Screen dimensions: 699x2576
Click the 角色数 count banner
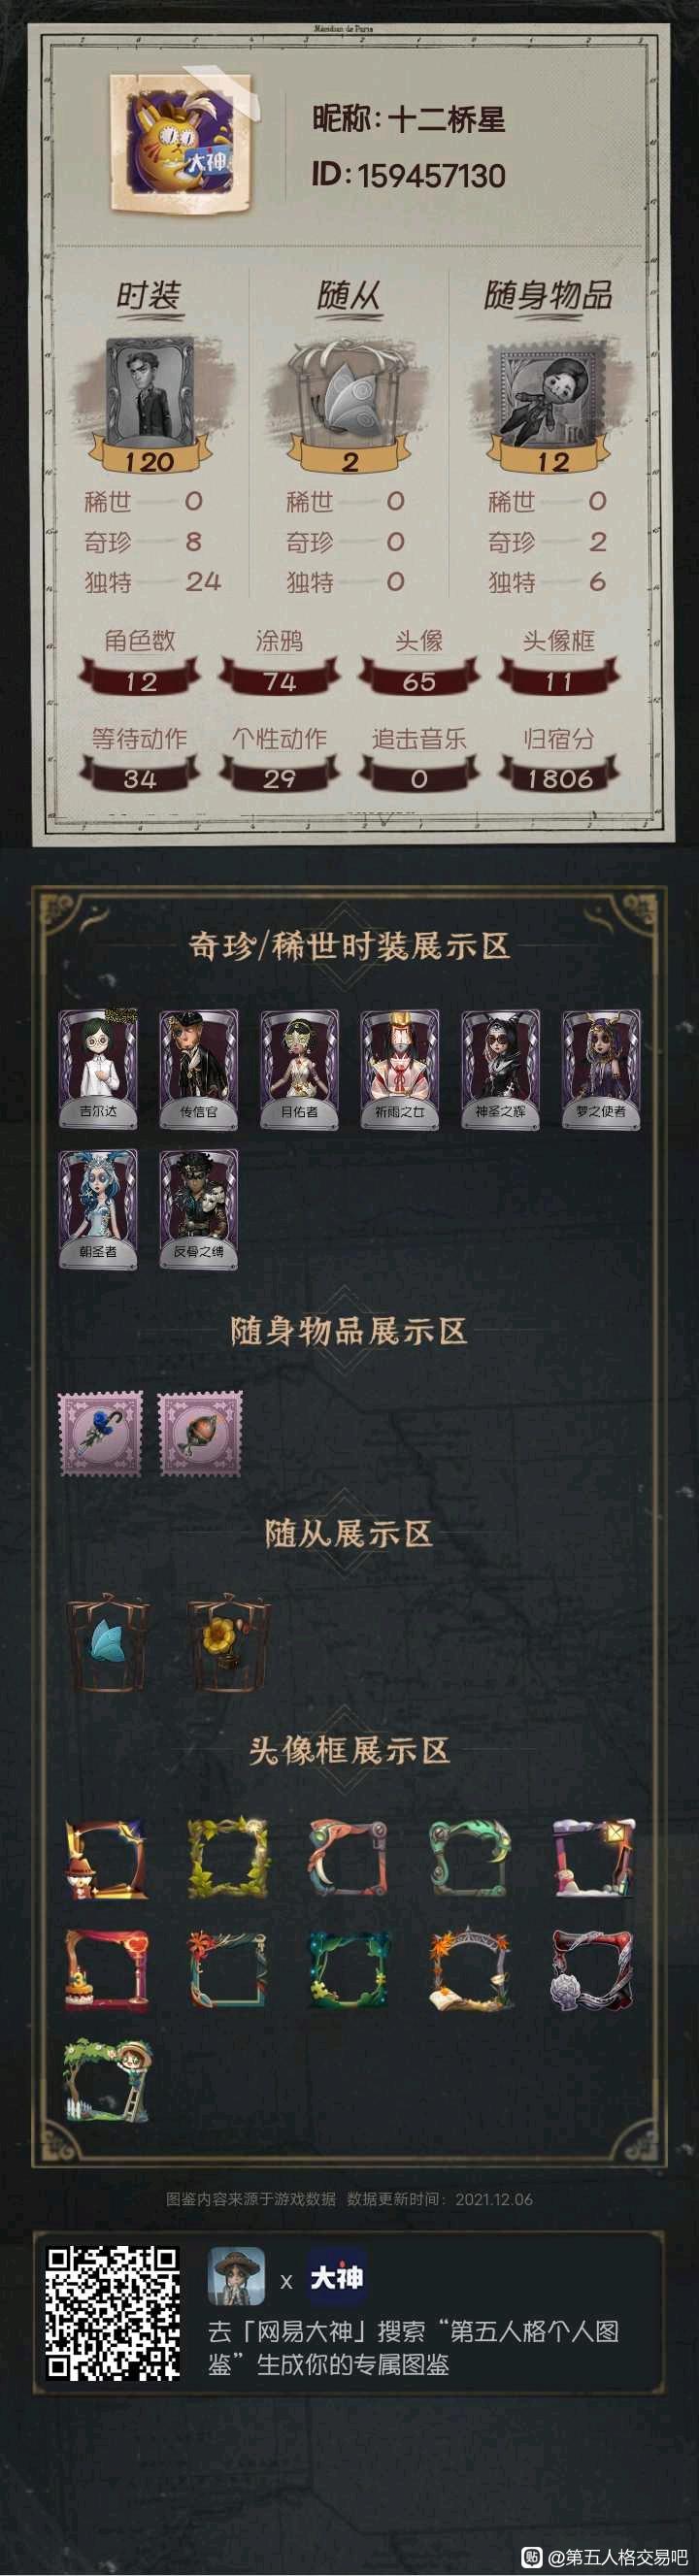140,681
